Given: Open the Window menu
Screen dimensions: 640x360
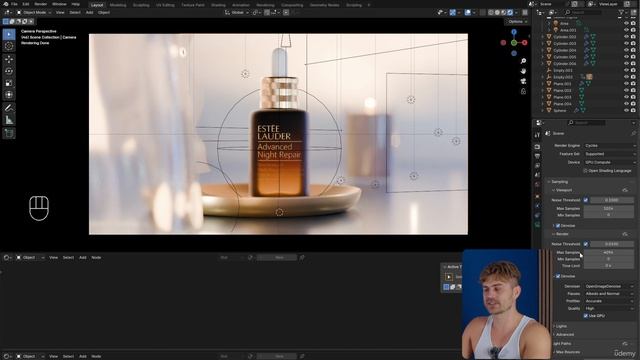Looking at the screenshot, I should click(x=59, y=4).
